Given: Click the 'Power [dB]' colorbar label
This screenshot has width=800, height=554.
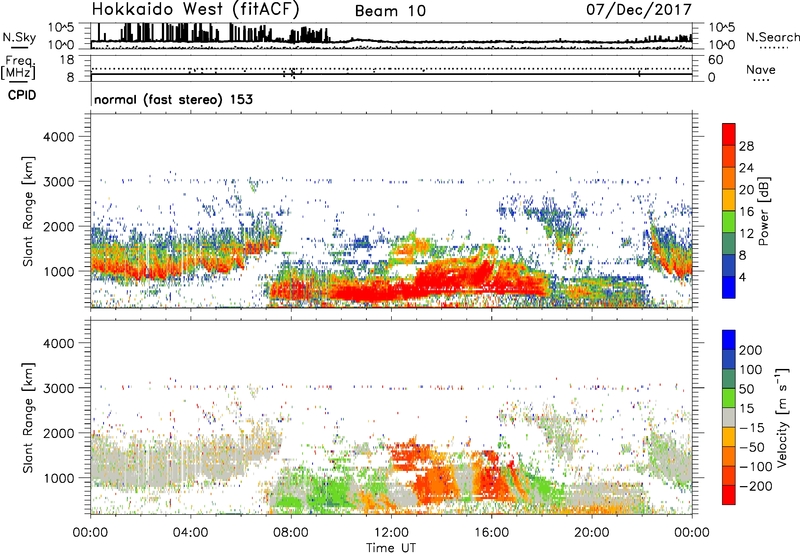Looking at the screenshot, I should 764,211.
